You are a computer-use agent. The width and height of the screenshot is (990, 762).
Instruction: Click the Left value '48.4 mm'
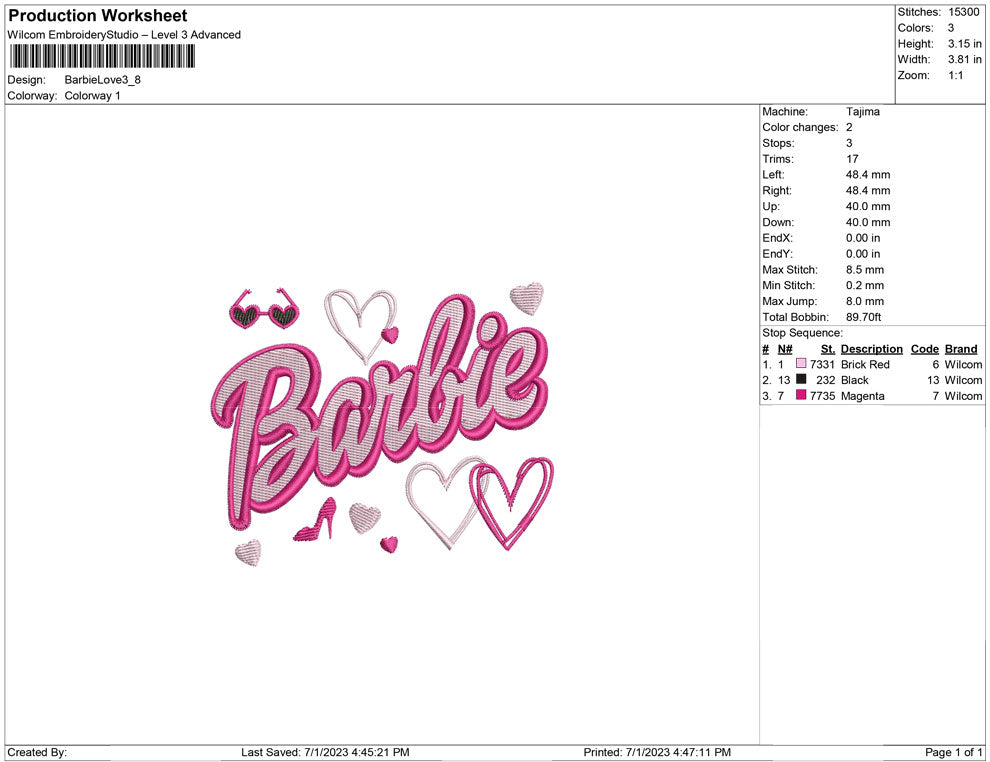868,175
